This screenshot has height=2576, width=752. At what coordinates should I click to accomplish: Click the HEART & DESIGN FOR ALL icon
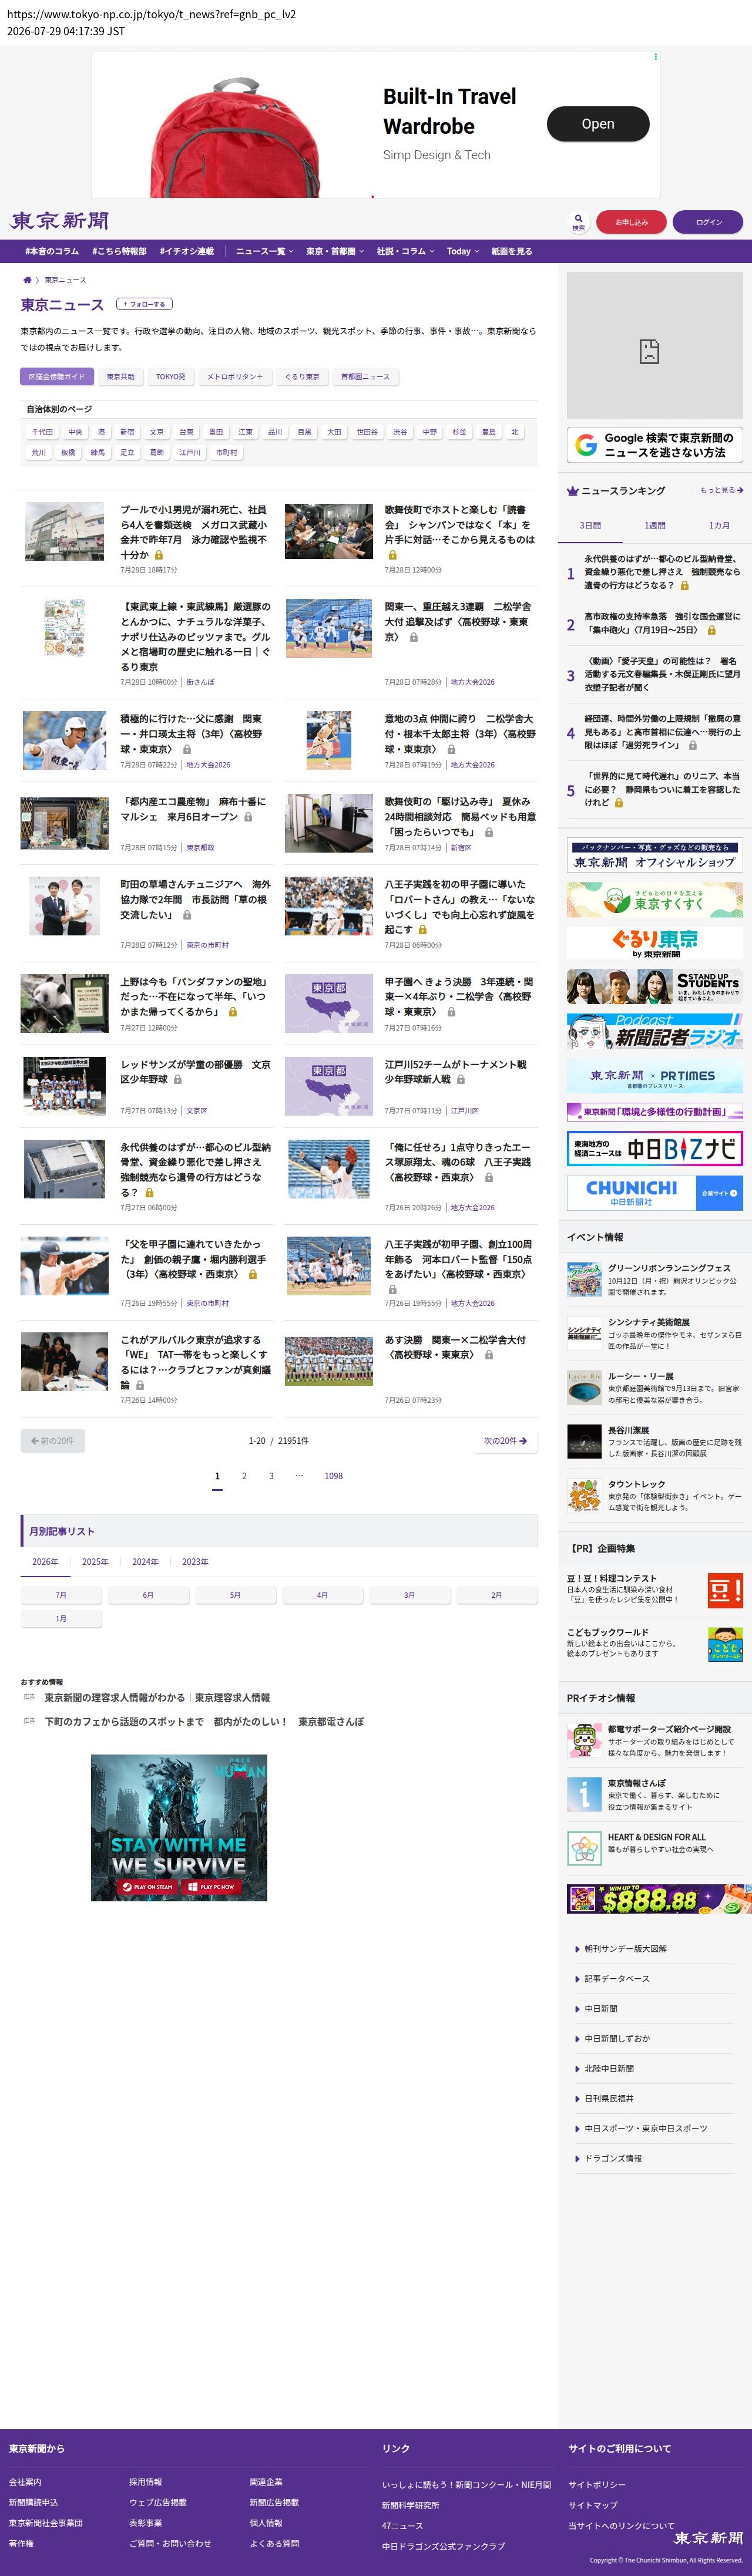[x=584, y=1848]
